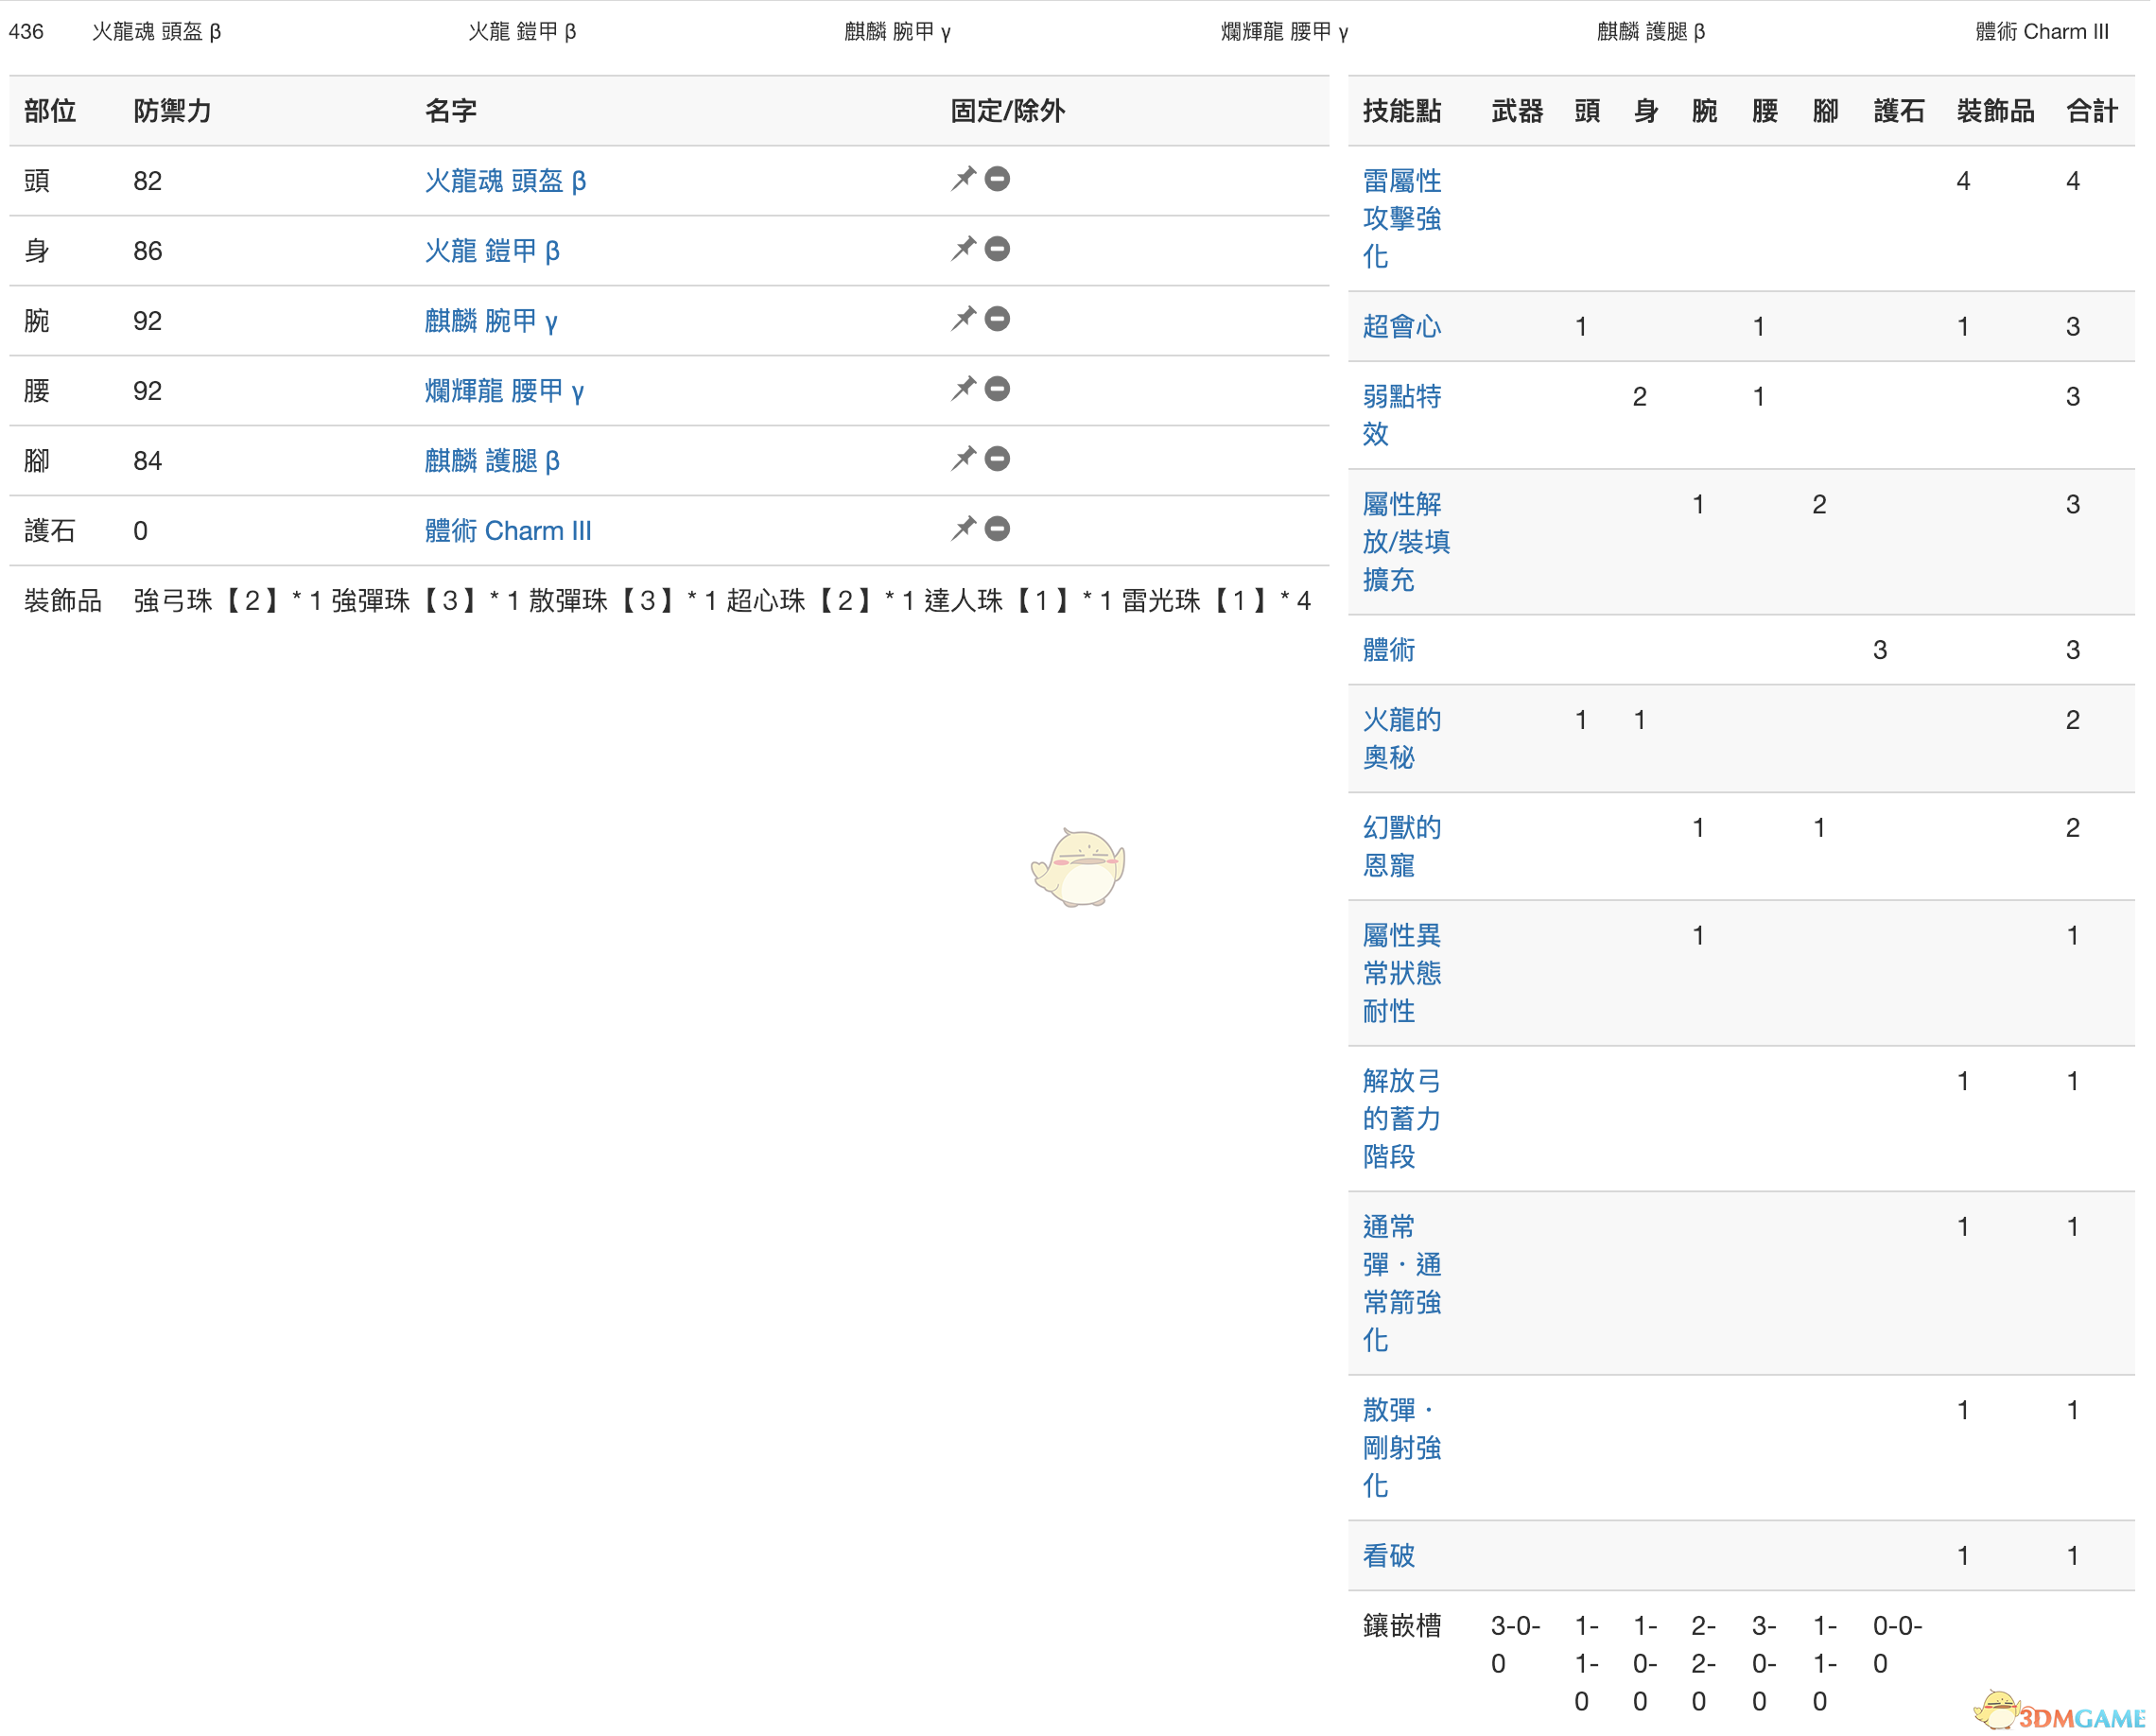Pin the 體術 Charm III charm
The height and width of the screenshot is (1736, 2156).
pyautogui.click(x=963, y=529)
